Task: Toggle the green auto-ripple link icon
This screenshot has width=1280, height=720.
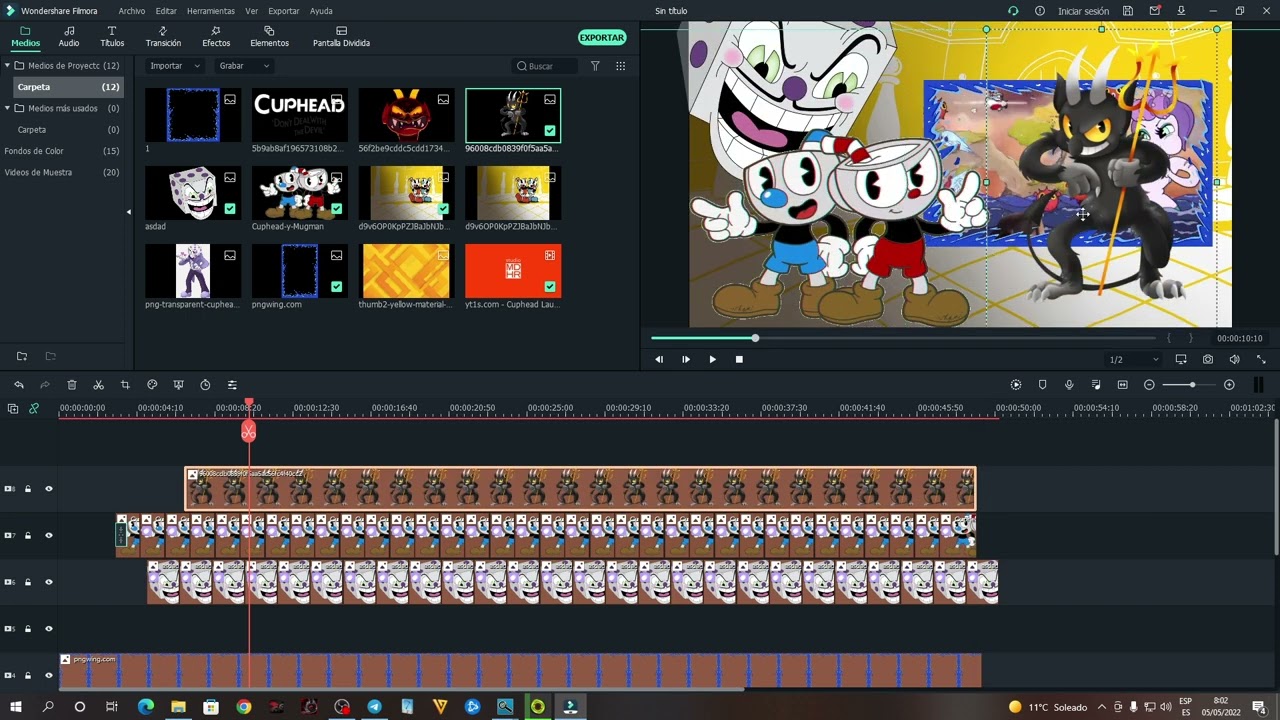Action: (34, 408)
